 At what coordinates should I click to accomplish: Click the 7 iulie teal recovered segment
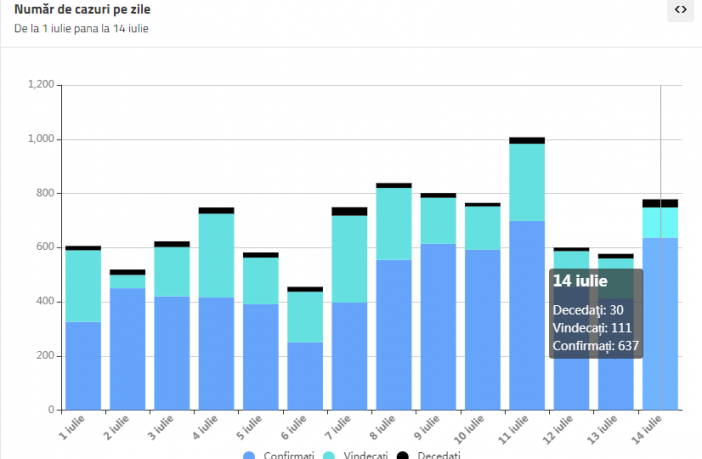click(349, 258)
